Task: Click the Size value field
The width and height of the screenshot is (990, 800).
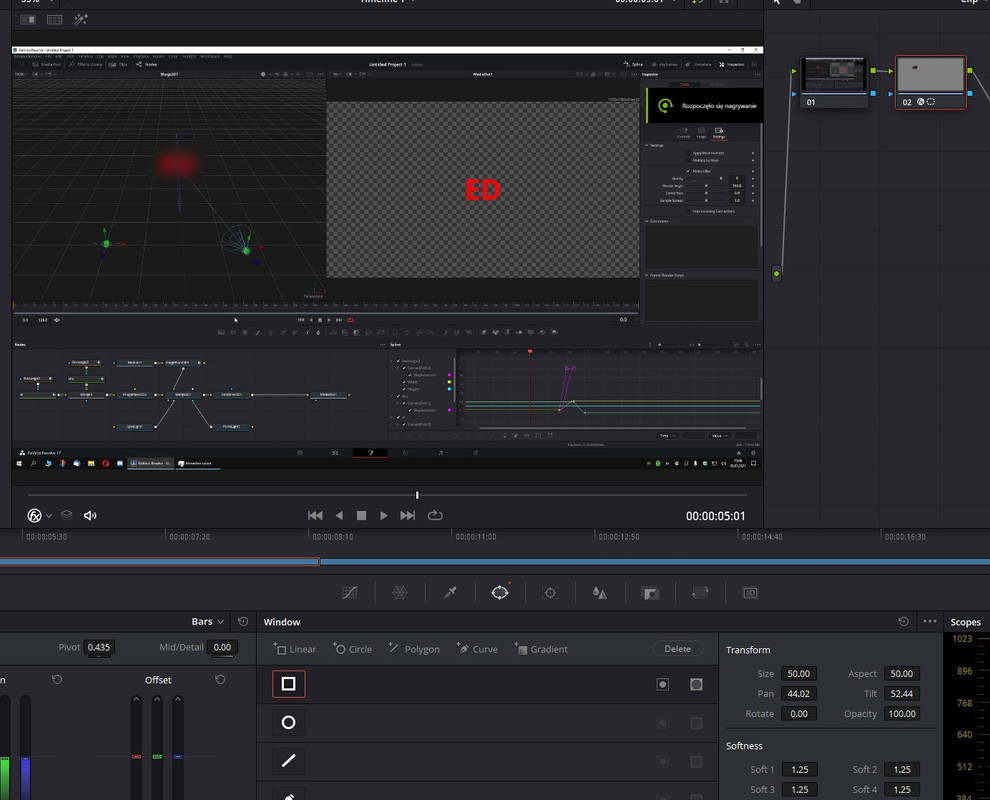Action: [x=799, y=674]
